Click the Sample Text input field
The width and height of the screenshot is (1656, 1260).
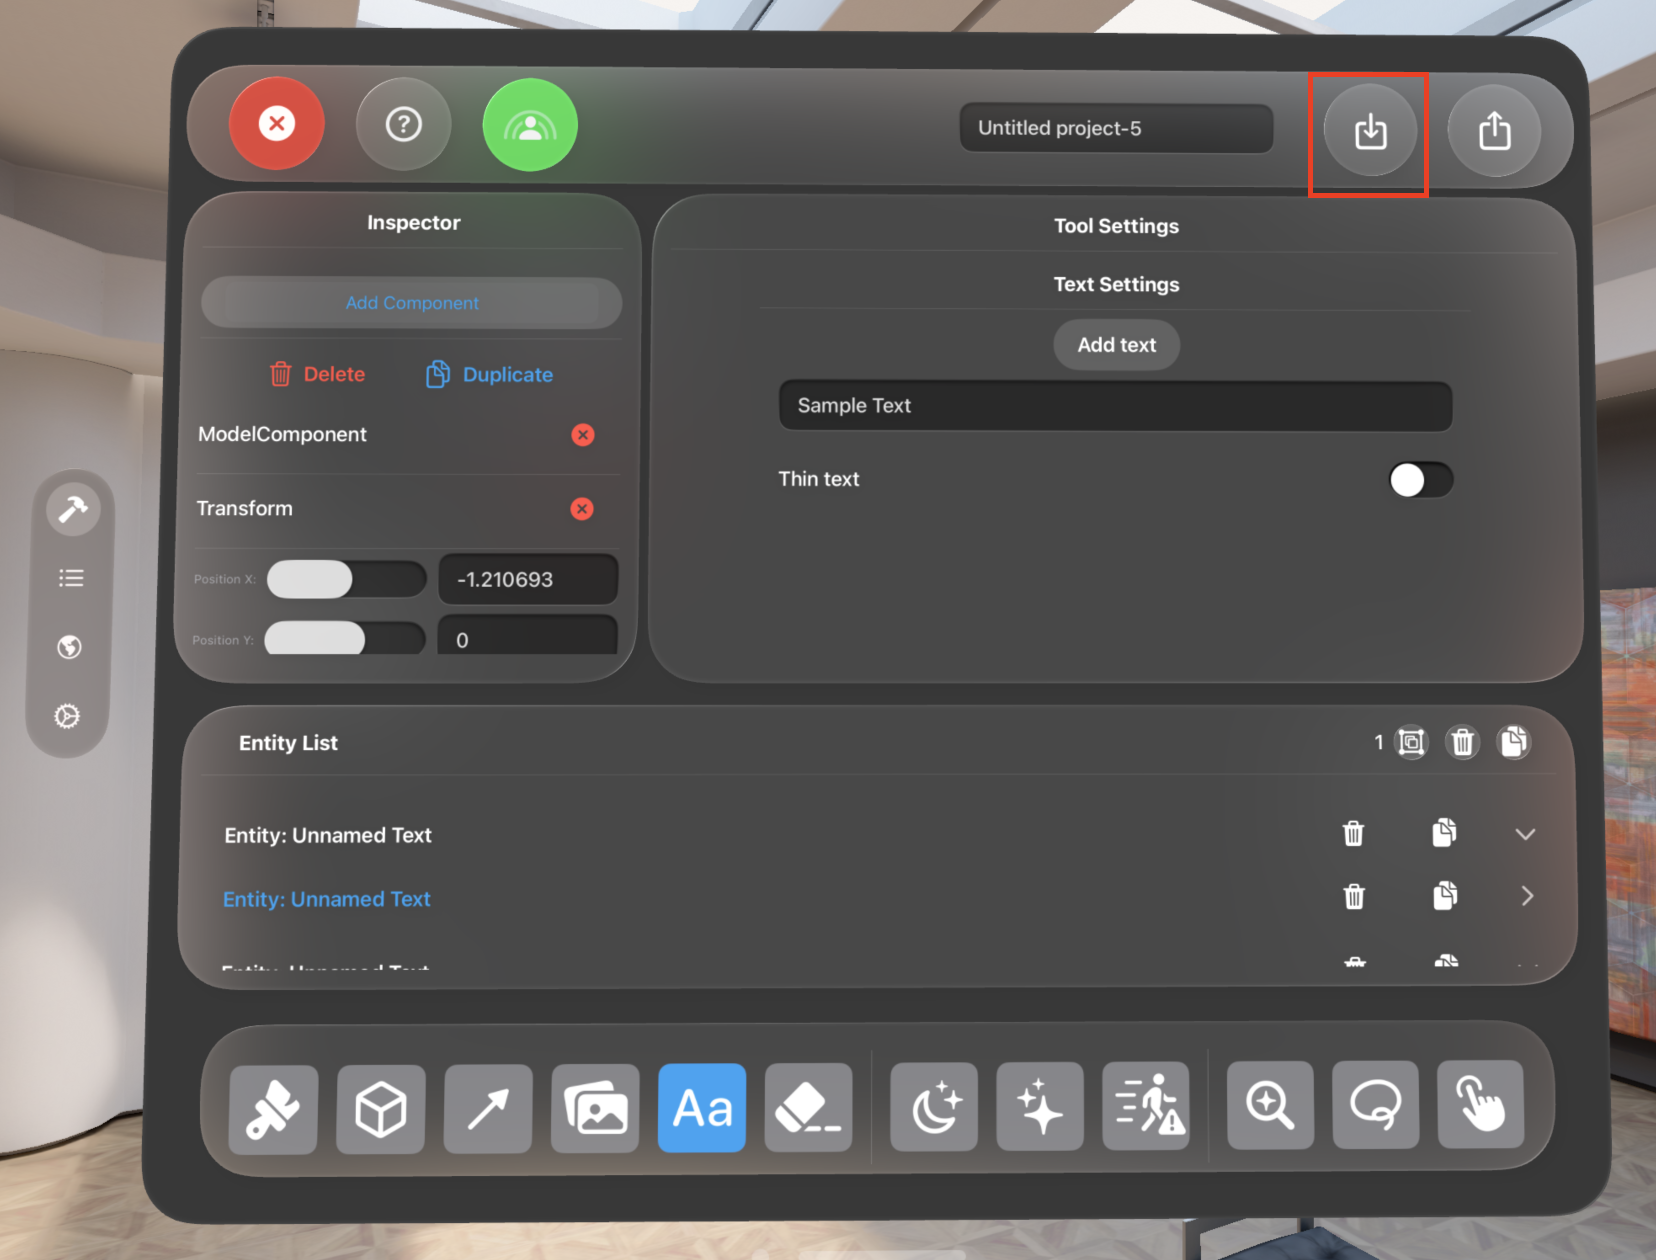coord(1115,406)
